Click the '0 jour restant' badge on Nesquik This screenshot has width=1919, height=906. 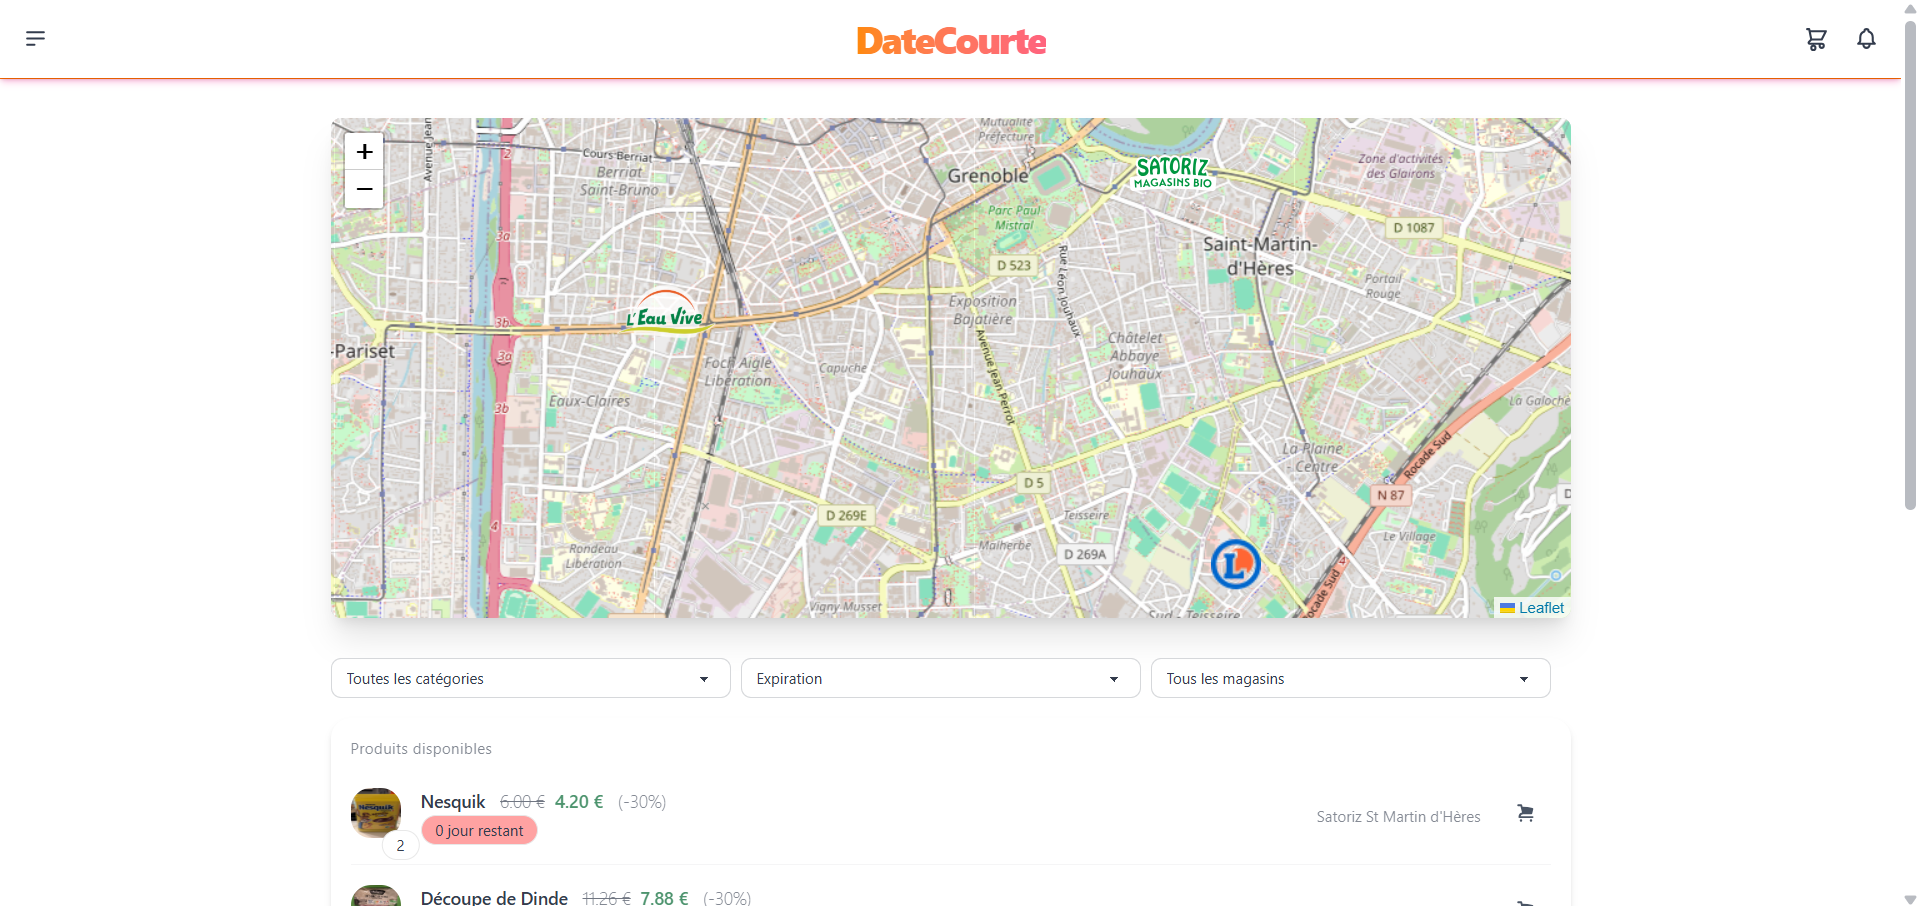click(x=479, y=830)
